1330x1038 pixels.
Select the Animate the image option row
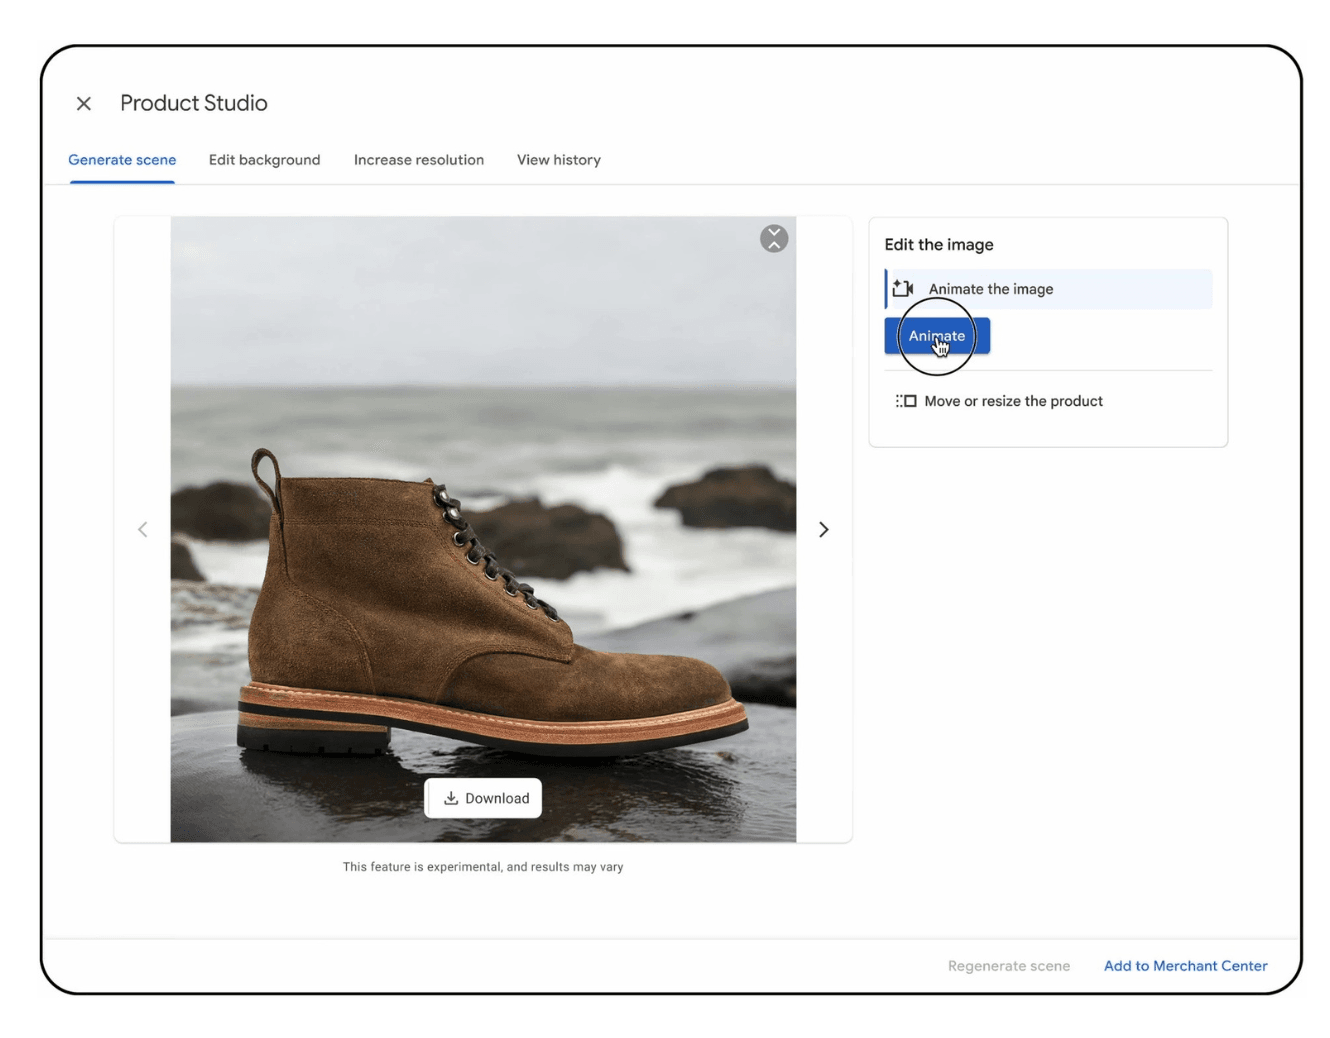click(1047, 288)
